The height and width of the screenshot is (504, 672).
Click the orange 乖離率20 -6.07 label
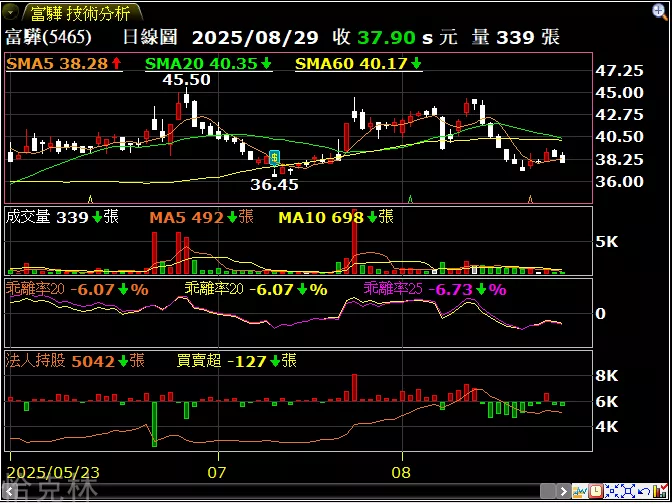coord(77,290)
